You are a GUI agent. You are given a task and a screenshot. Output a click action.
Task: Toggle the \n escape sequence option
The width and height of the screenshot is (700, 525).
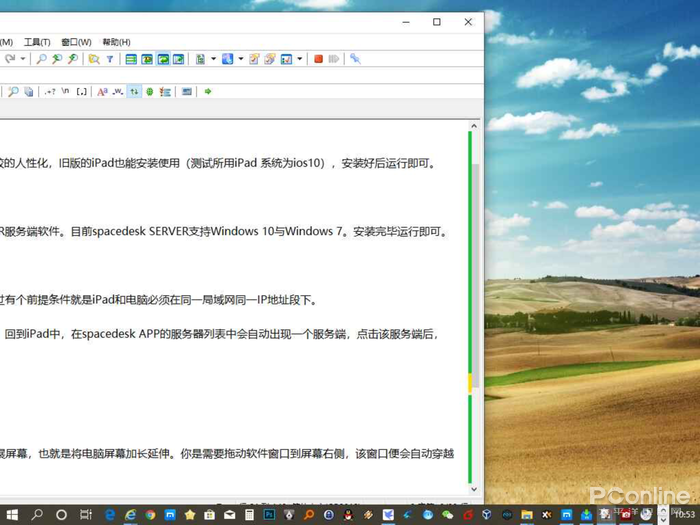coord(65,92)
